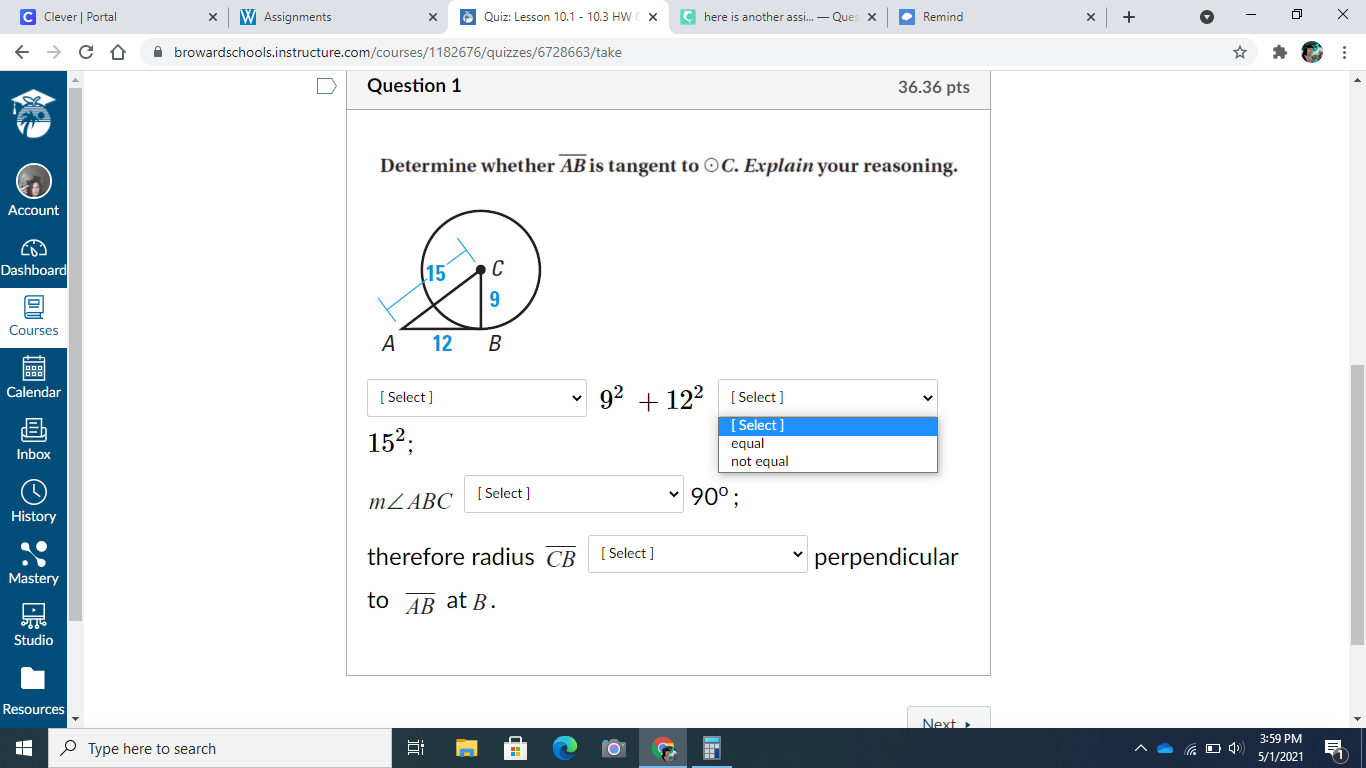This screenshot has height=768, width=1366.
Task: Go to the Next question
Action: point(948,722)
